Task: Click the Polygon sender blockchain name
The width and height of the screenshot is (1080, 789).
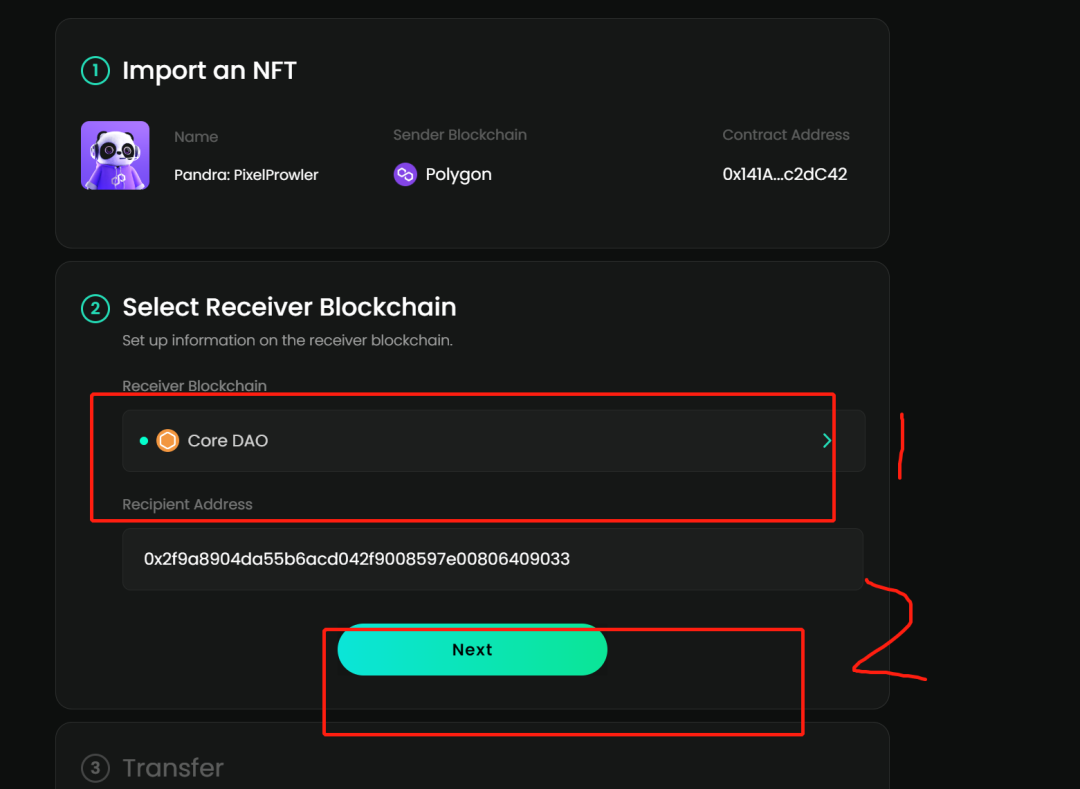Action: 458,175
